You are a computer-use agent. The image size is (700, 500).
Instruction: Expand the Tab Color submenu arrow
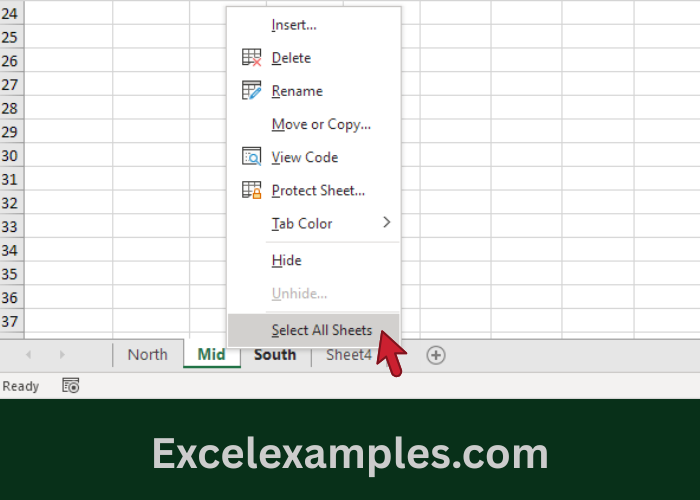pyautogui.click(x=386, y=223)
